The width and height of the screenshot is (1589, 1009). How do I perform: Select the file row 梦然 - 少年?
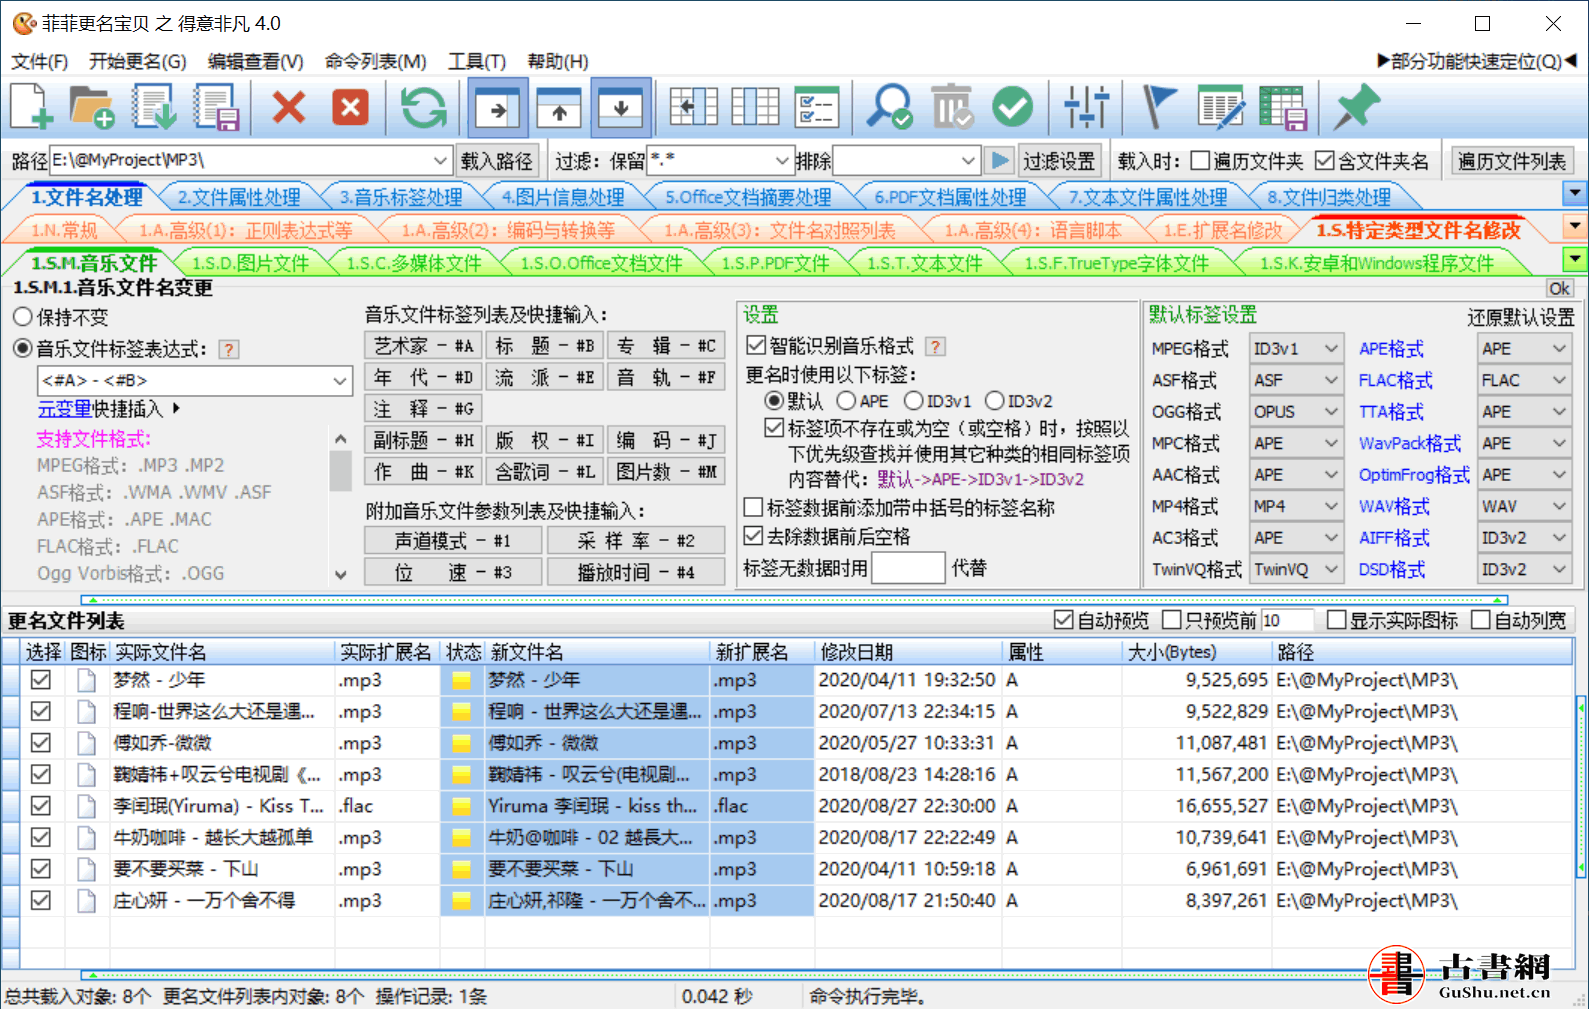click(x=786, y=680)
